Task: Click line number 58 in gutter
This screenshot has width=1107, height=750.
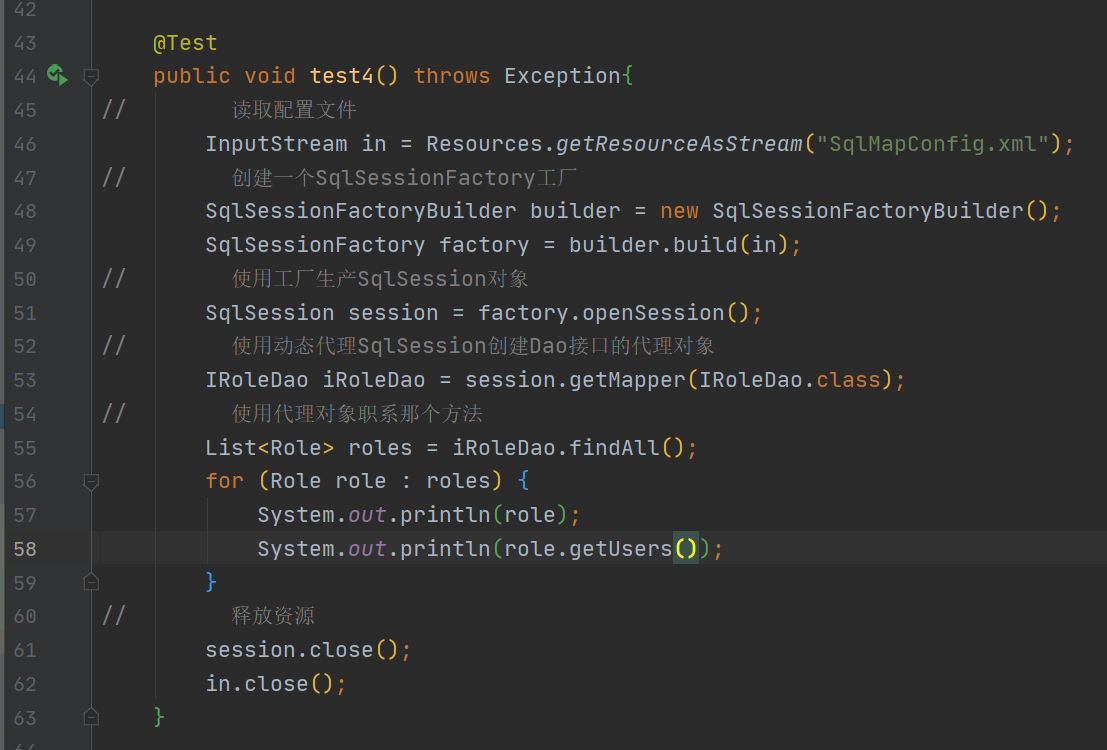Action: tap(25, 549)
